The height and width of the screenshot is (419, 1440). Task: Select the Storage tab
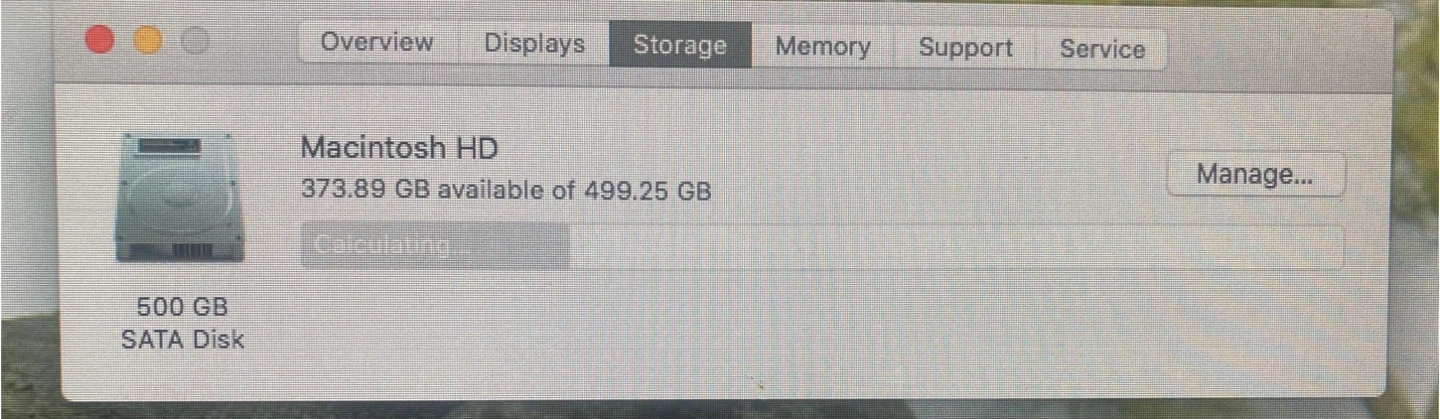680,46
